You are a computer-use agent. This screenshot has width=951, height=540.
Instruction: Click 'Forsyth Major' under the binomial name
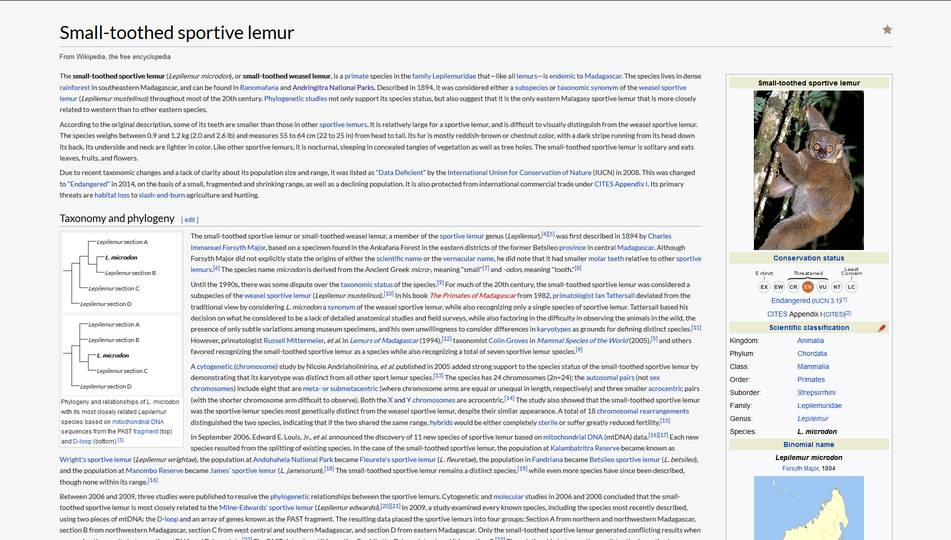click(x=801, y=468)
